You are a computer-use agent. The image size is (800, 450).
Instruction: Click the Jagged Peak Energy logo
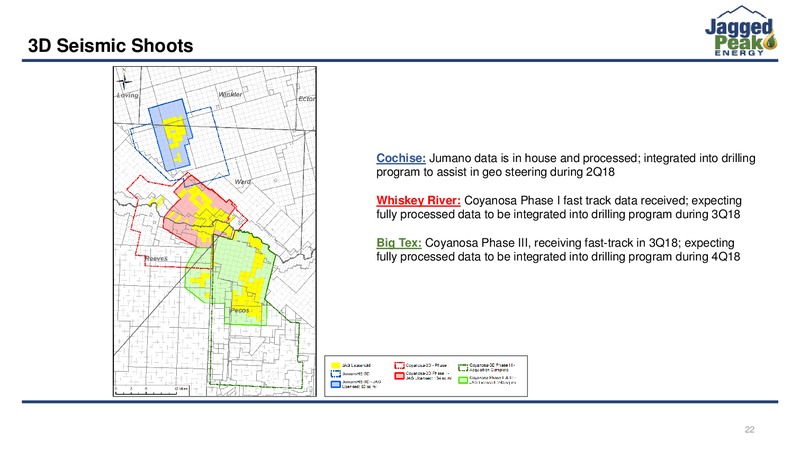pyautogui.click(x=740, y=31)
